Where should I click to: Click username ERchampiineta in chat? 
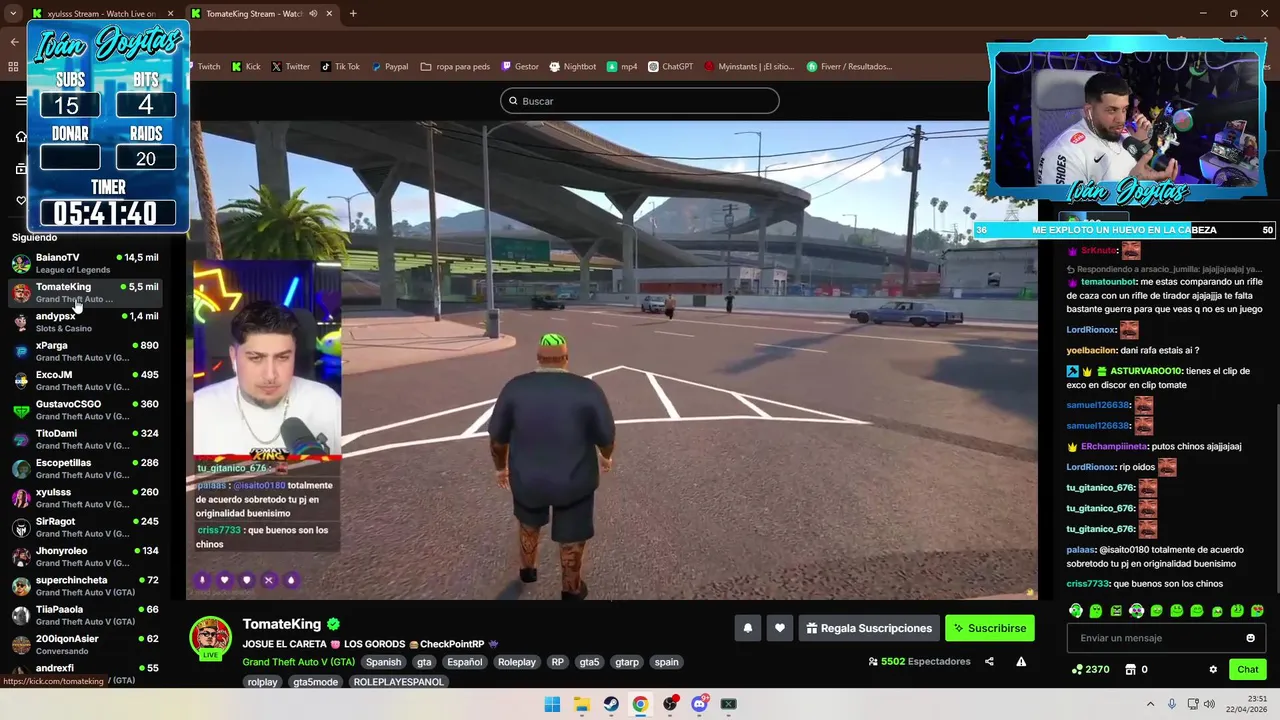[1114, 446]
